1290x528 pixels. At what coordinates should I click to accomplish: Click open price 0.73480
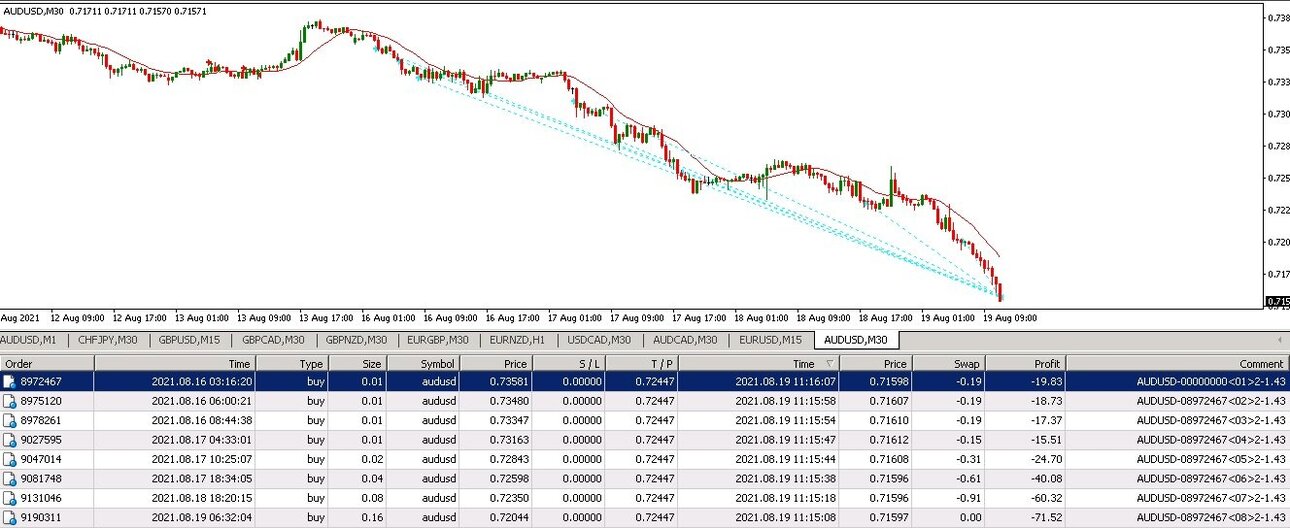coord(508,401)
